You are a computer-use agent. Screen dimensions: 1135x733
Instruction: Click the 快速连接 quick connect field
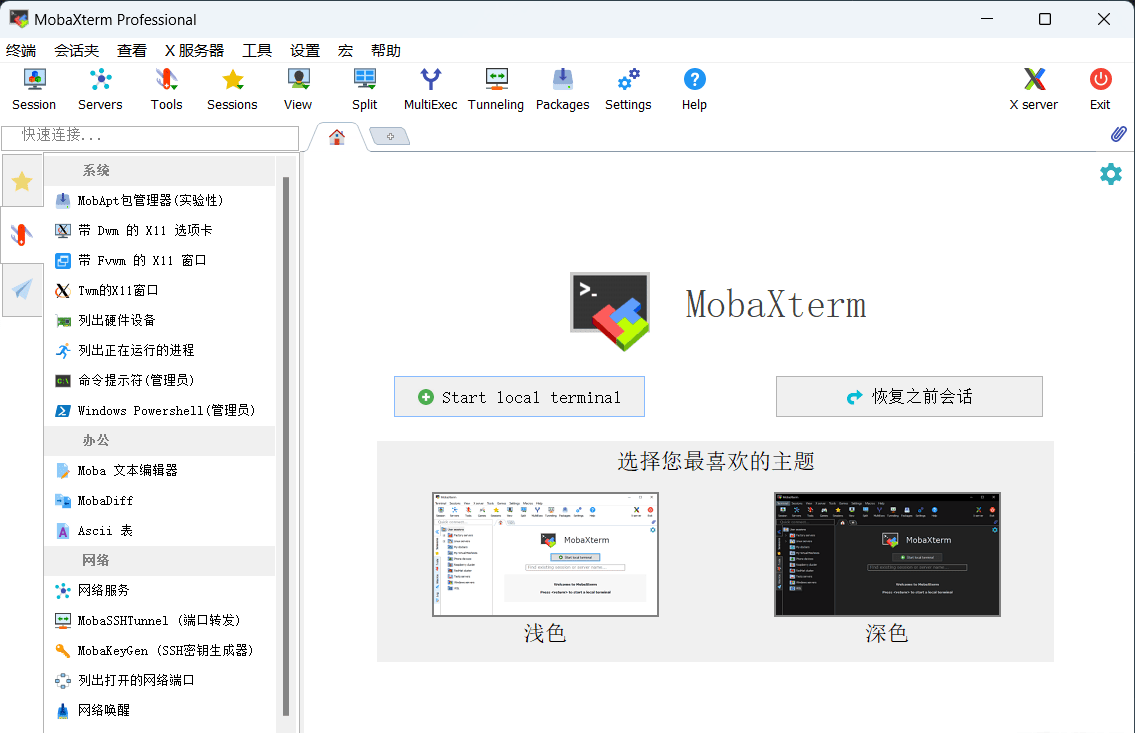click(x=150, y=137)
